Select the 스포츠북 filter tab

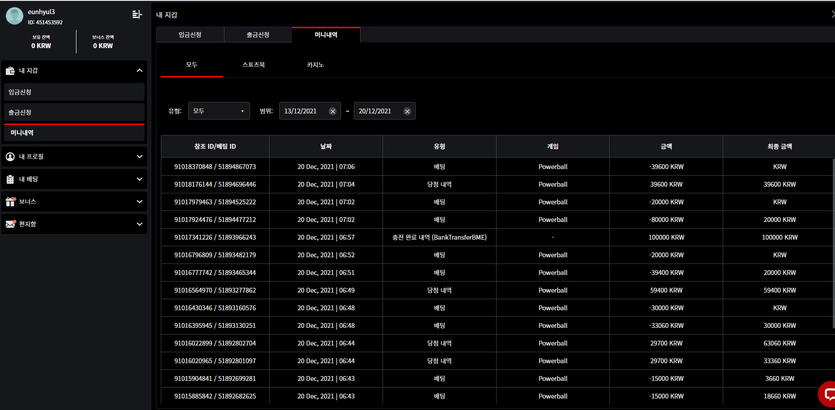(x=253, y=65)
